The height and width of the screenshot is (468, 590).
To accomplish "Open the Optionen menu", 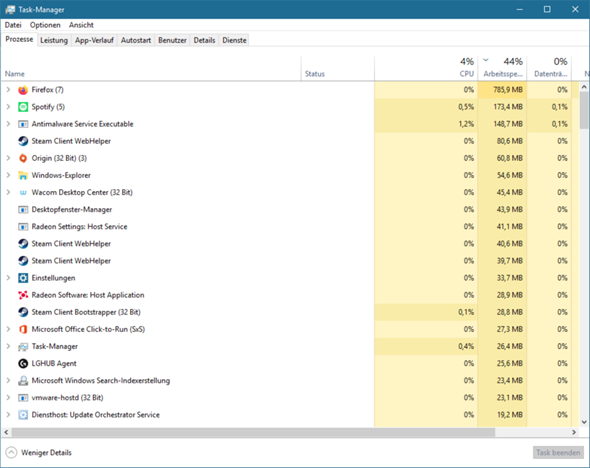I will (45, 25).
